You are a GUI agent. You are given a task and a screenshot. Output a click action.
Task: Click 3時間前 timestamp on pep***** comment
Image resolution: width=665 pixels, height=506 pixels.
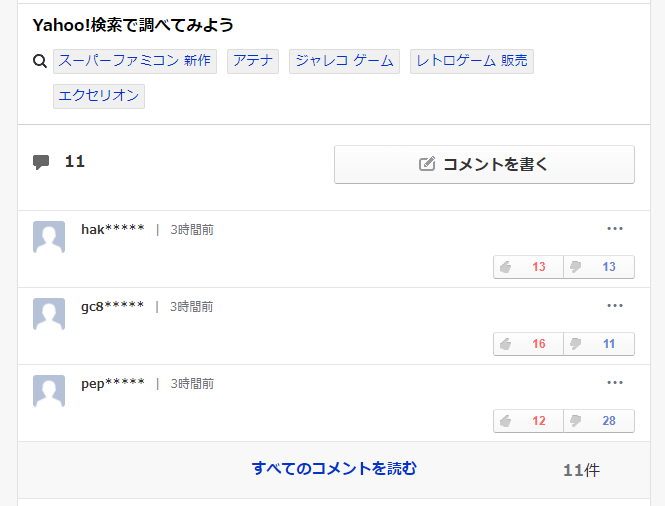pyautogui.click(x=192, y=384)
